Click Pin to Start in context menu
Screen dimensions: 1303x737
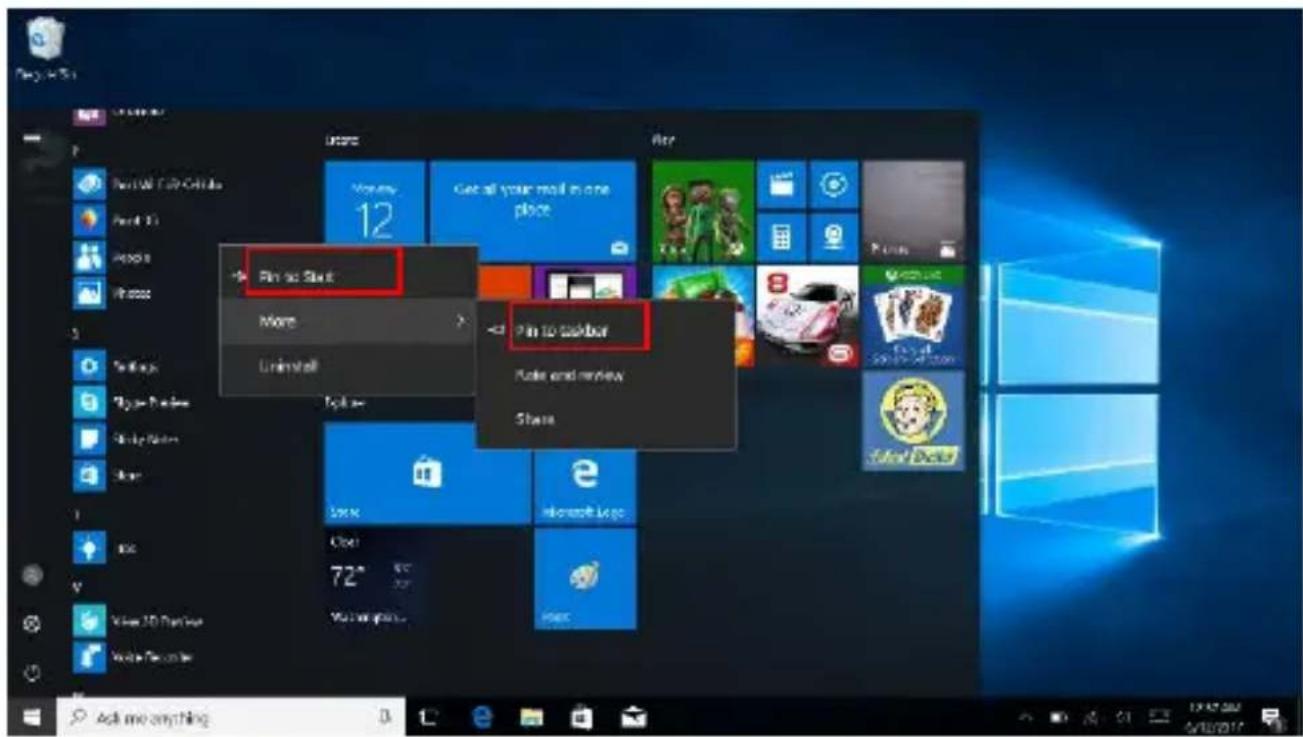tap(348, 277)
